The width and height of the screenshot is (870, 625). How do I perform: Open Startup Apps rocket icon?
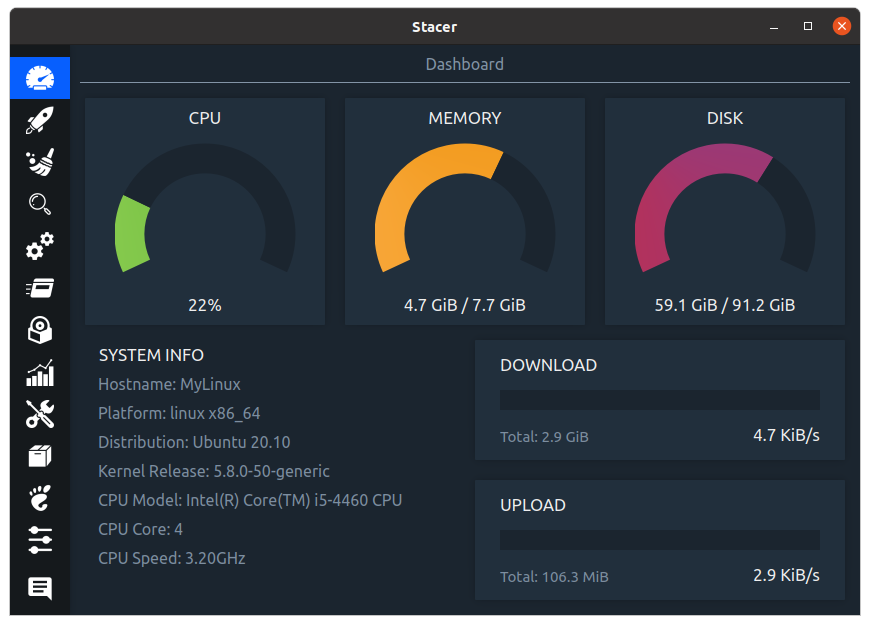point(40,121)
